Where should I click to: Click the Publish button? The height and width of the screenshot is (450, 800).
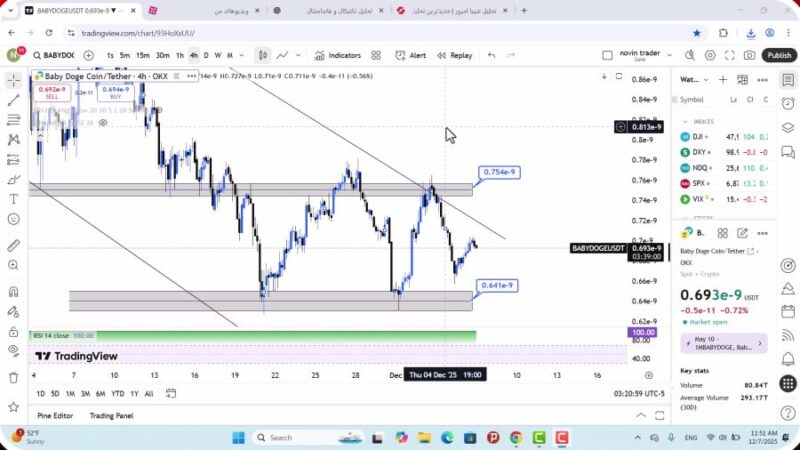(x=779, y=56)
